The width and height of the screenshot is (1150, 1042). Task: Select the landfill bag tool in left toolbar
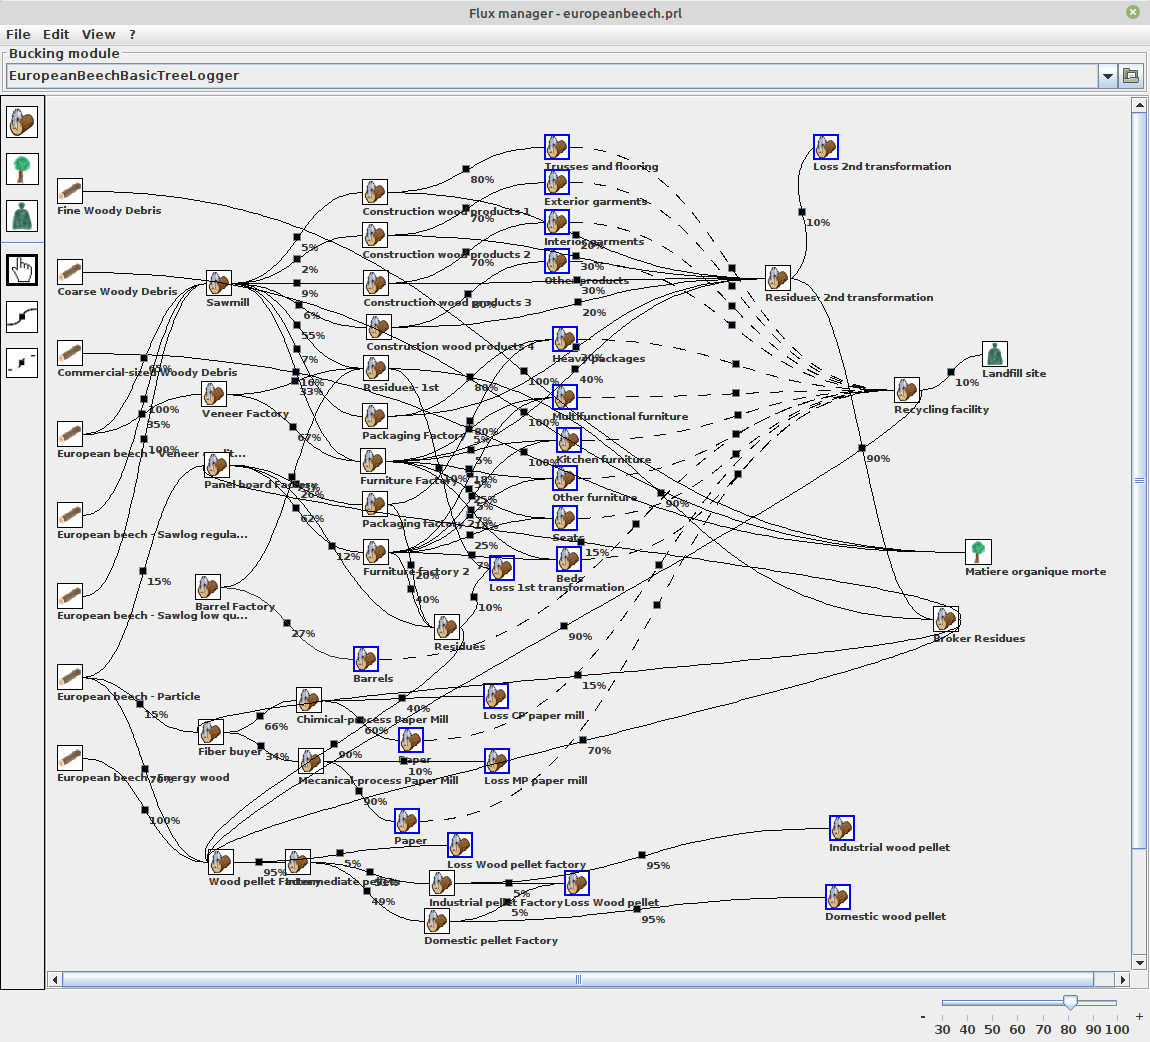click(22, 216)
